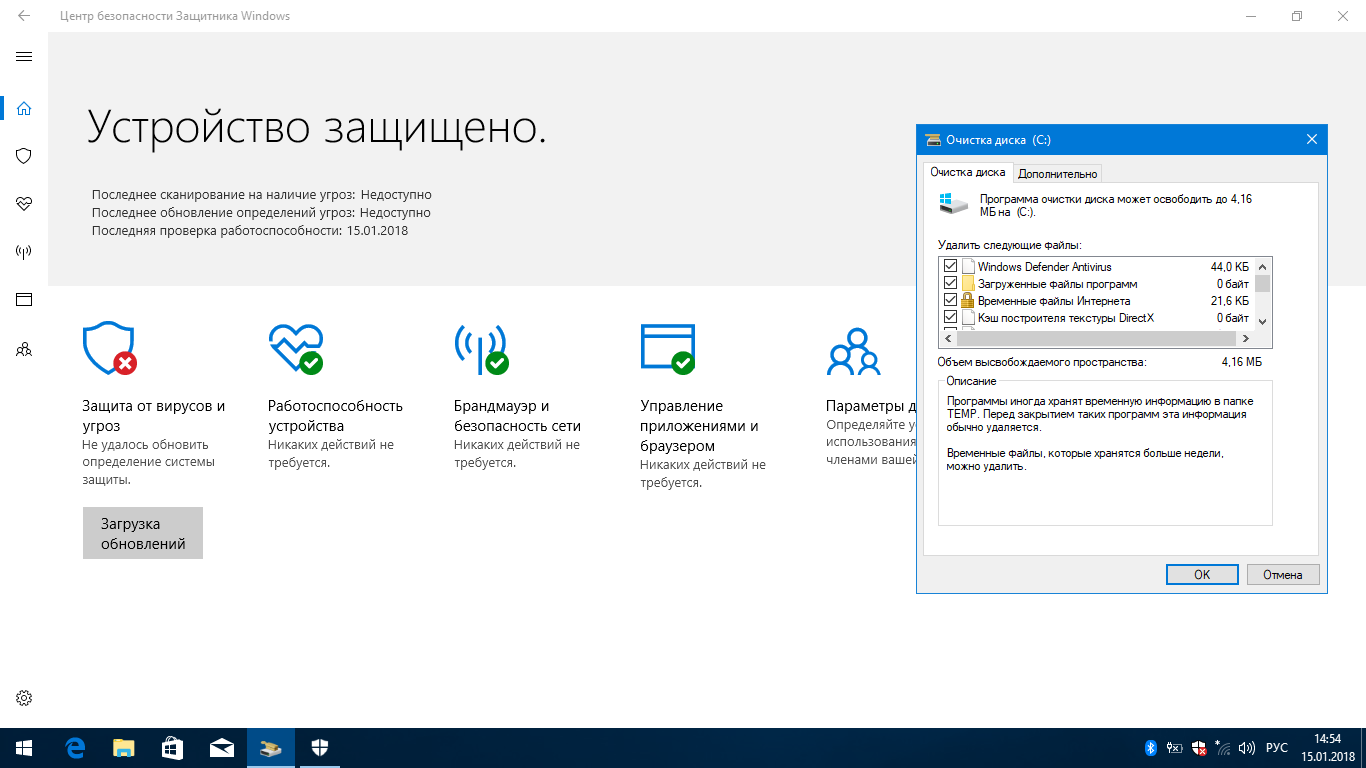Open the hamburger navigation menu
Viewport: 1366px width, 768px height.
[x=24, y=57]
